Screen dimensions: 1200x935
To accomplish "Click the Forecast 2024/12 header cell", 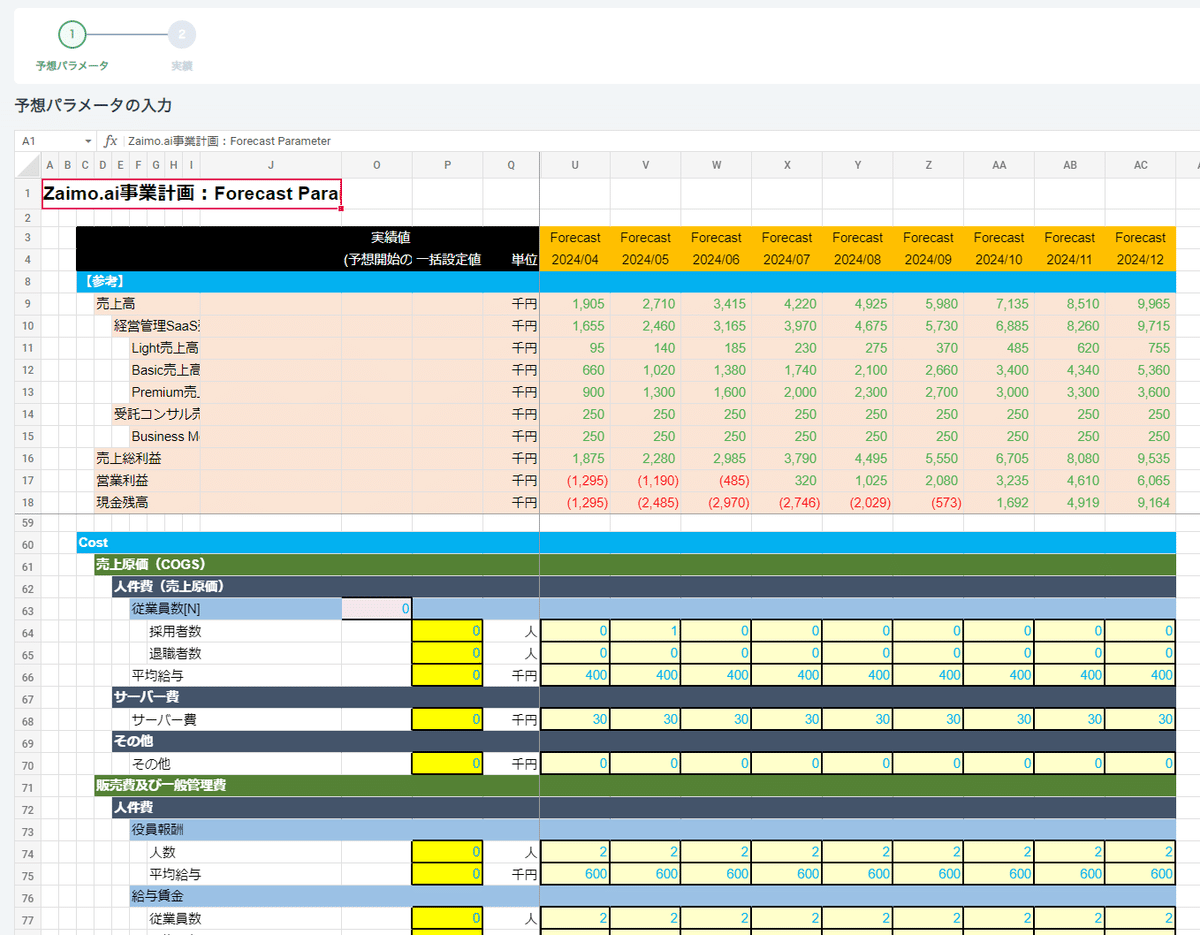I will (x=1141, y=249).
